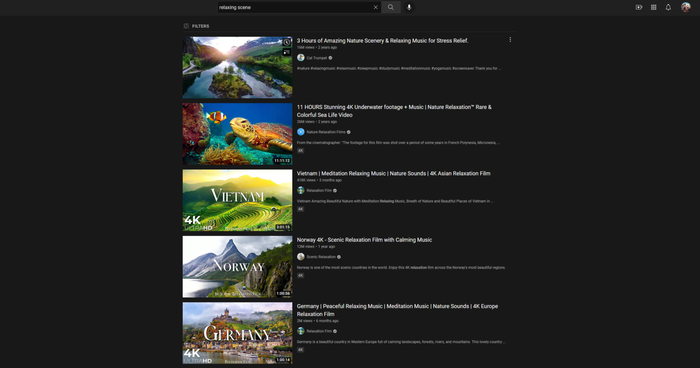Click the 4K badge under the Norway video

[300, 276]
